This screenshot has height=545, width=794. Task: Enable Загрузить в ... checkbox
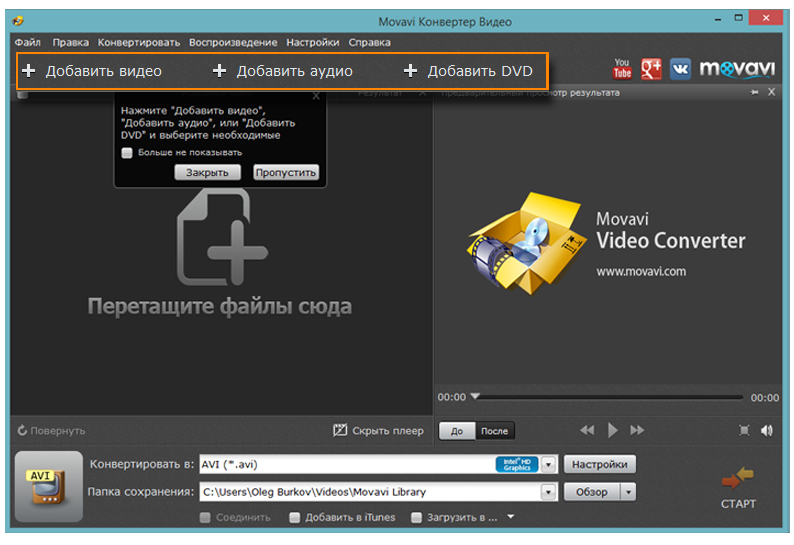click(x=416, y=518)
